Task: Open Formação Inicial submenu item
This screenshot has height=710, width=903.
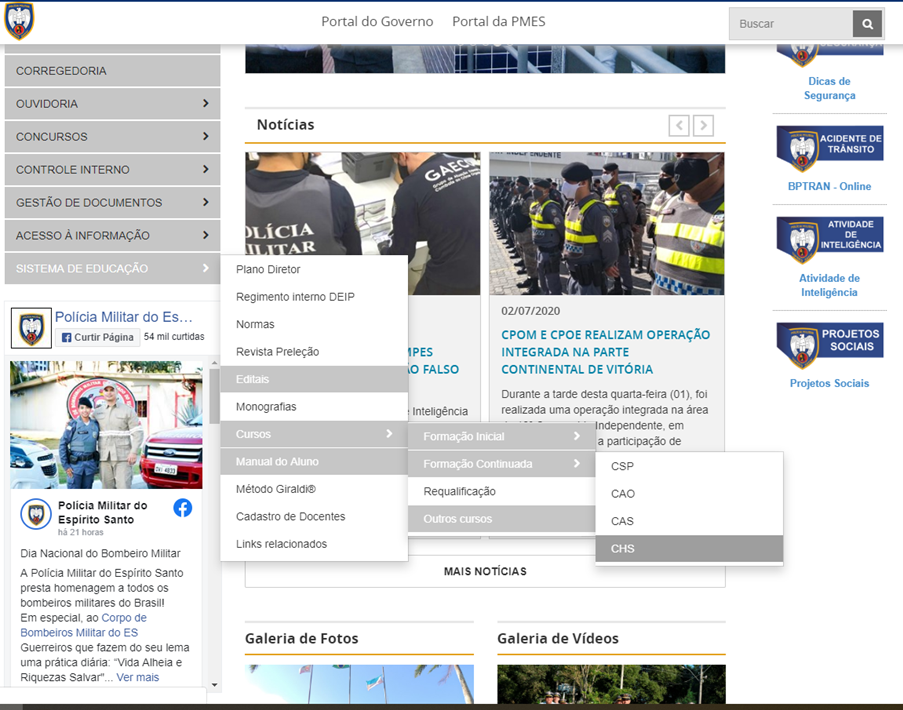Action: coord(500,437)
